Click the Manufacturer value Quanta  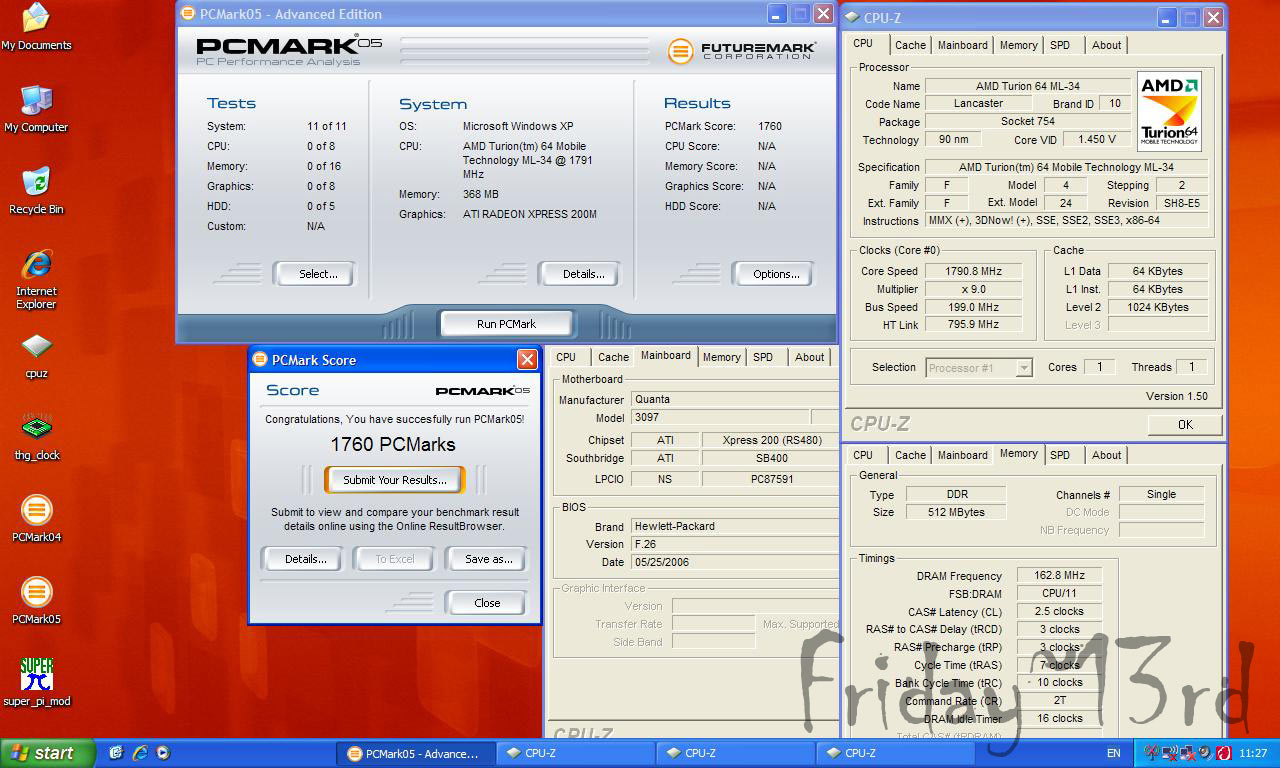[734, 399]
